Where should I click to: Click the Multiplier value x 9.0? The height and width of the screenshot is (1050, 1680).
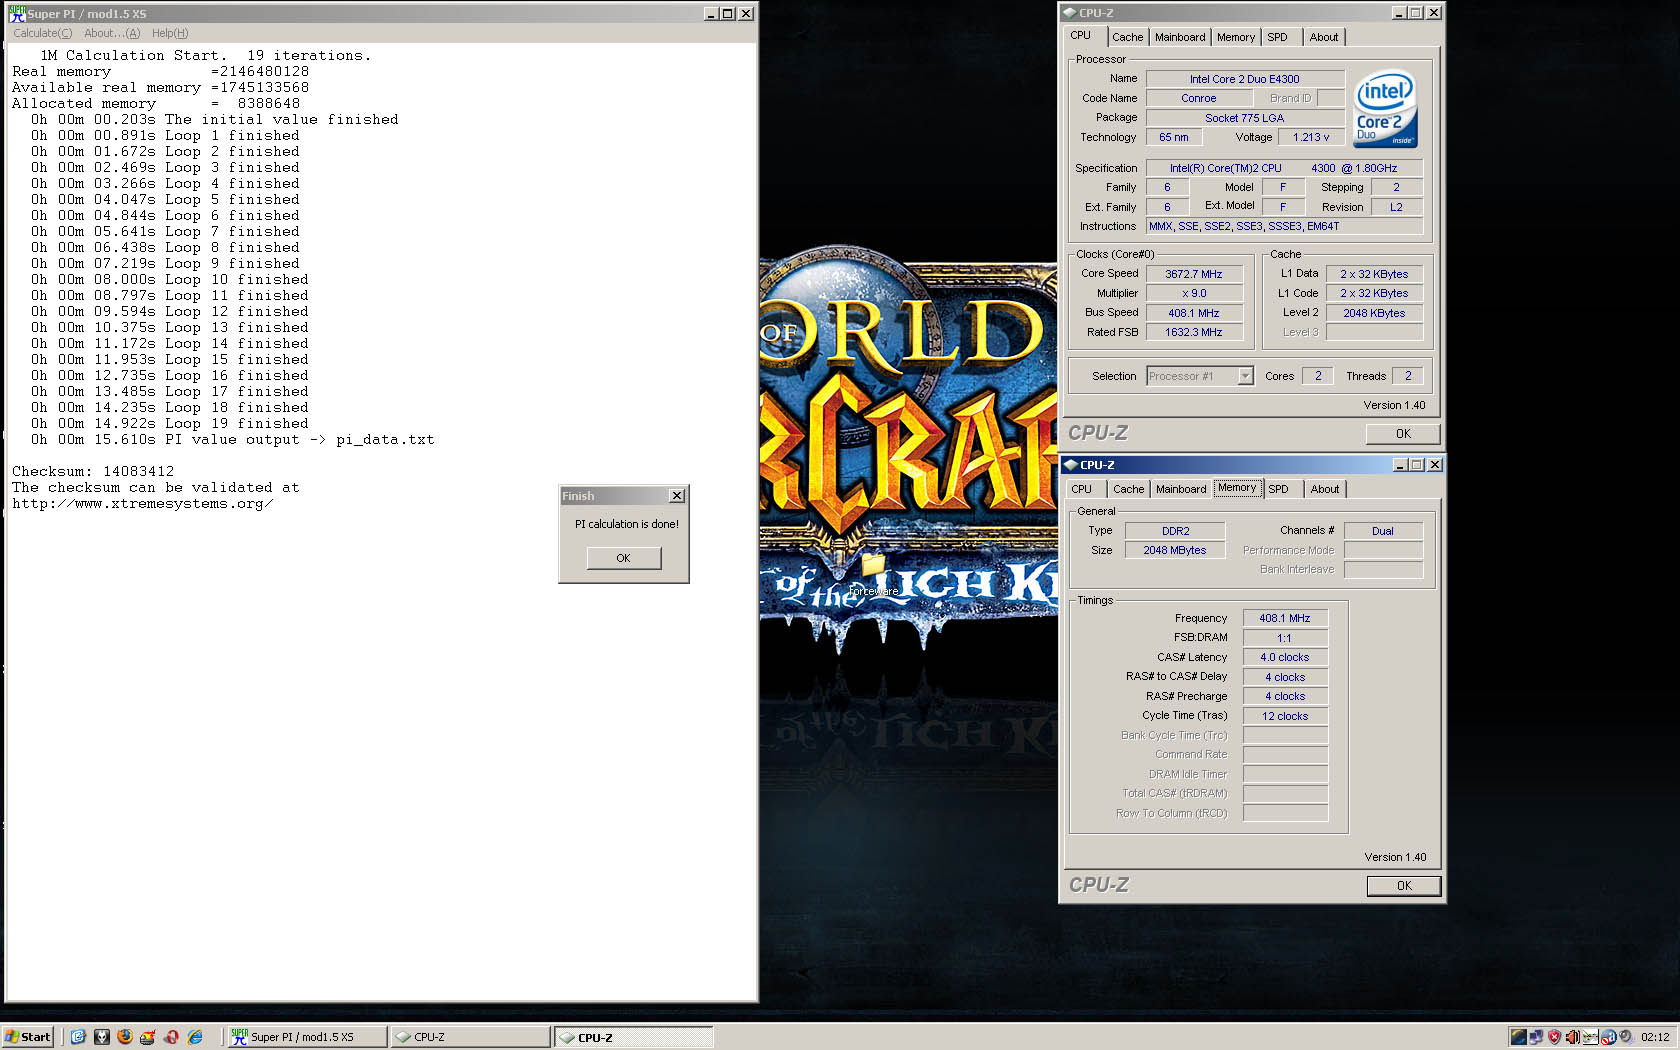tap(1194, 293)
